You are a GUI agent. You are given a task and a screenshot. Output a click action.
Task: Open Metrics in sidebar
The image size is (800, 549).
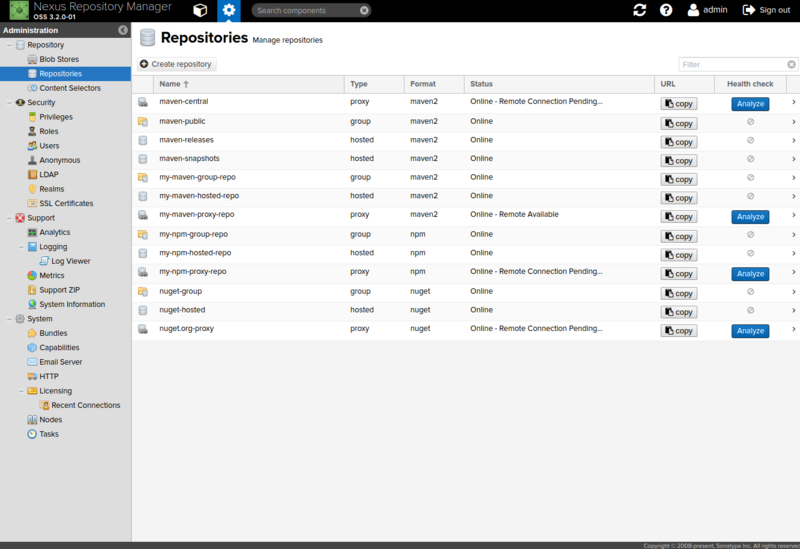(x=52, y=275)
